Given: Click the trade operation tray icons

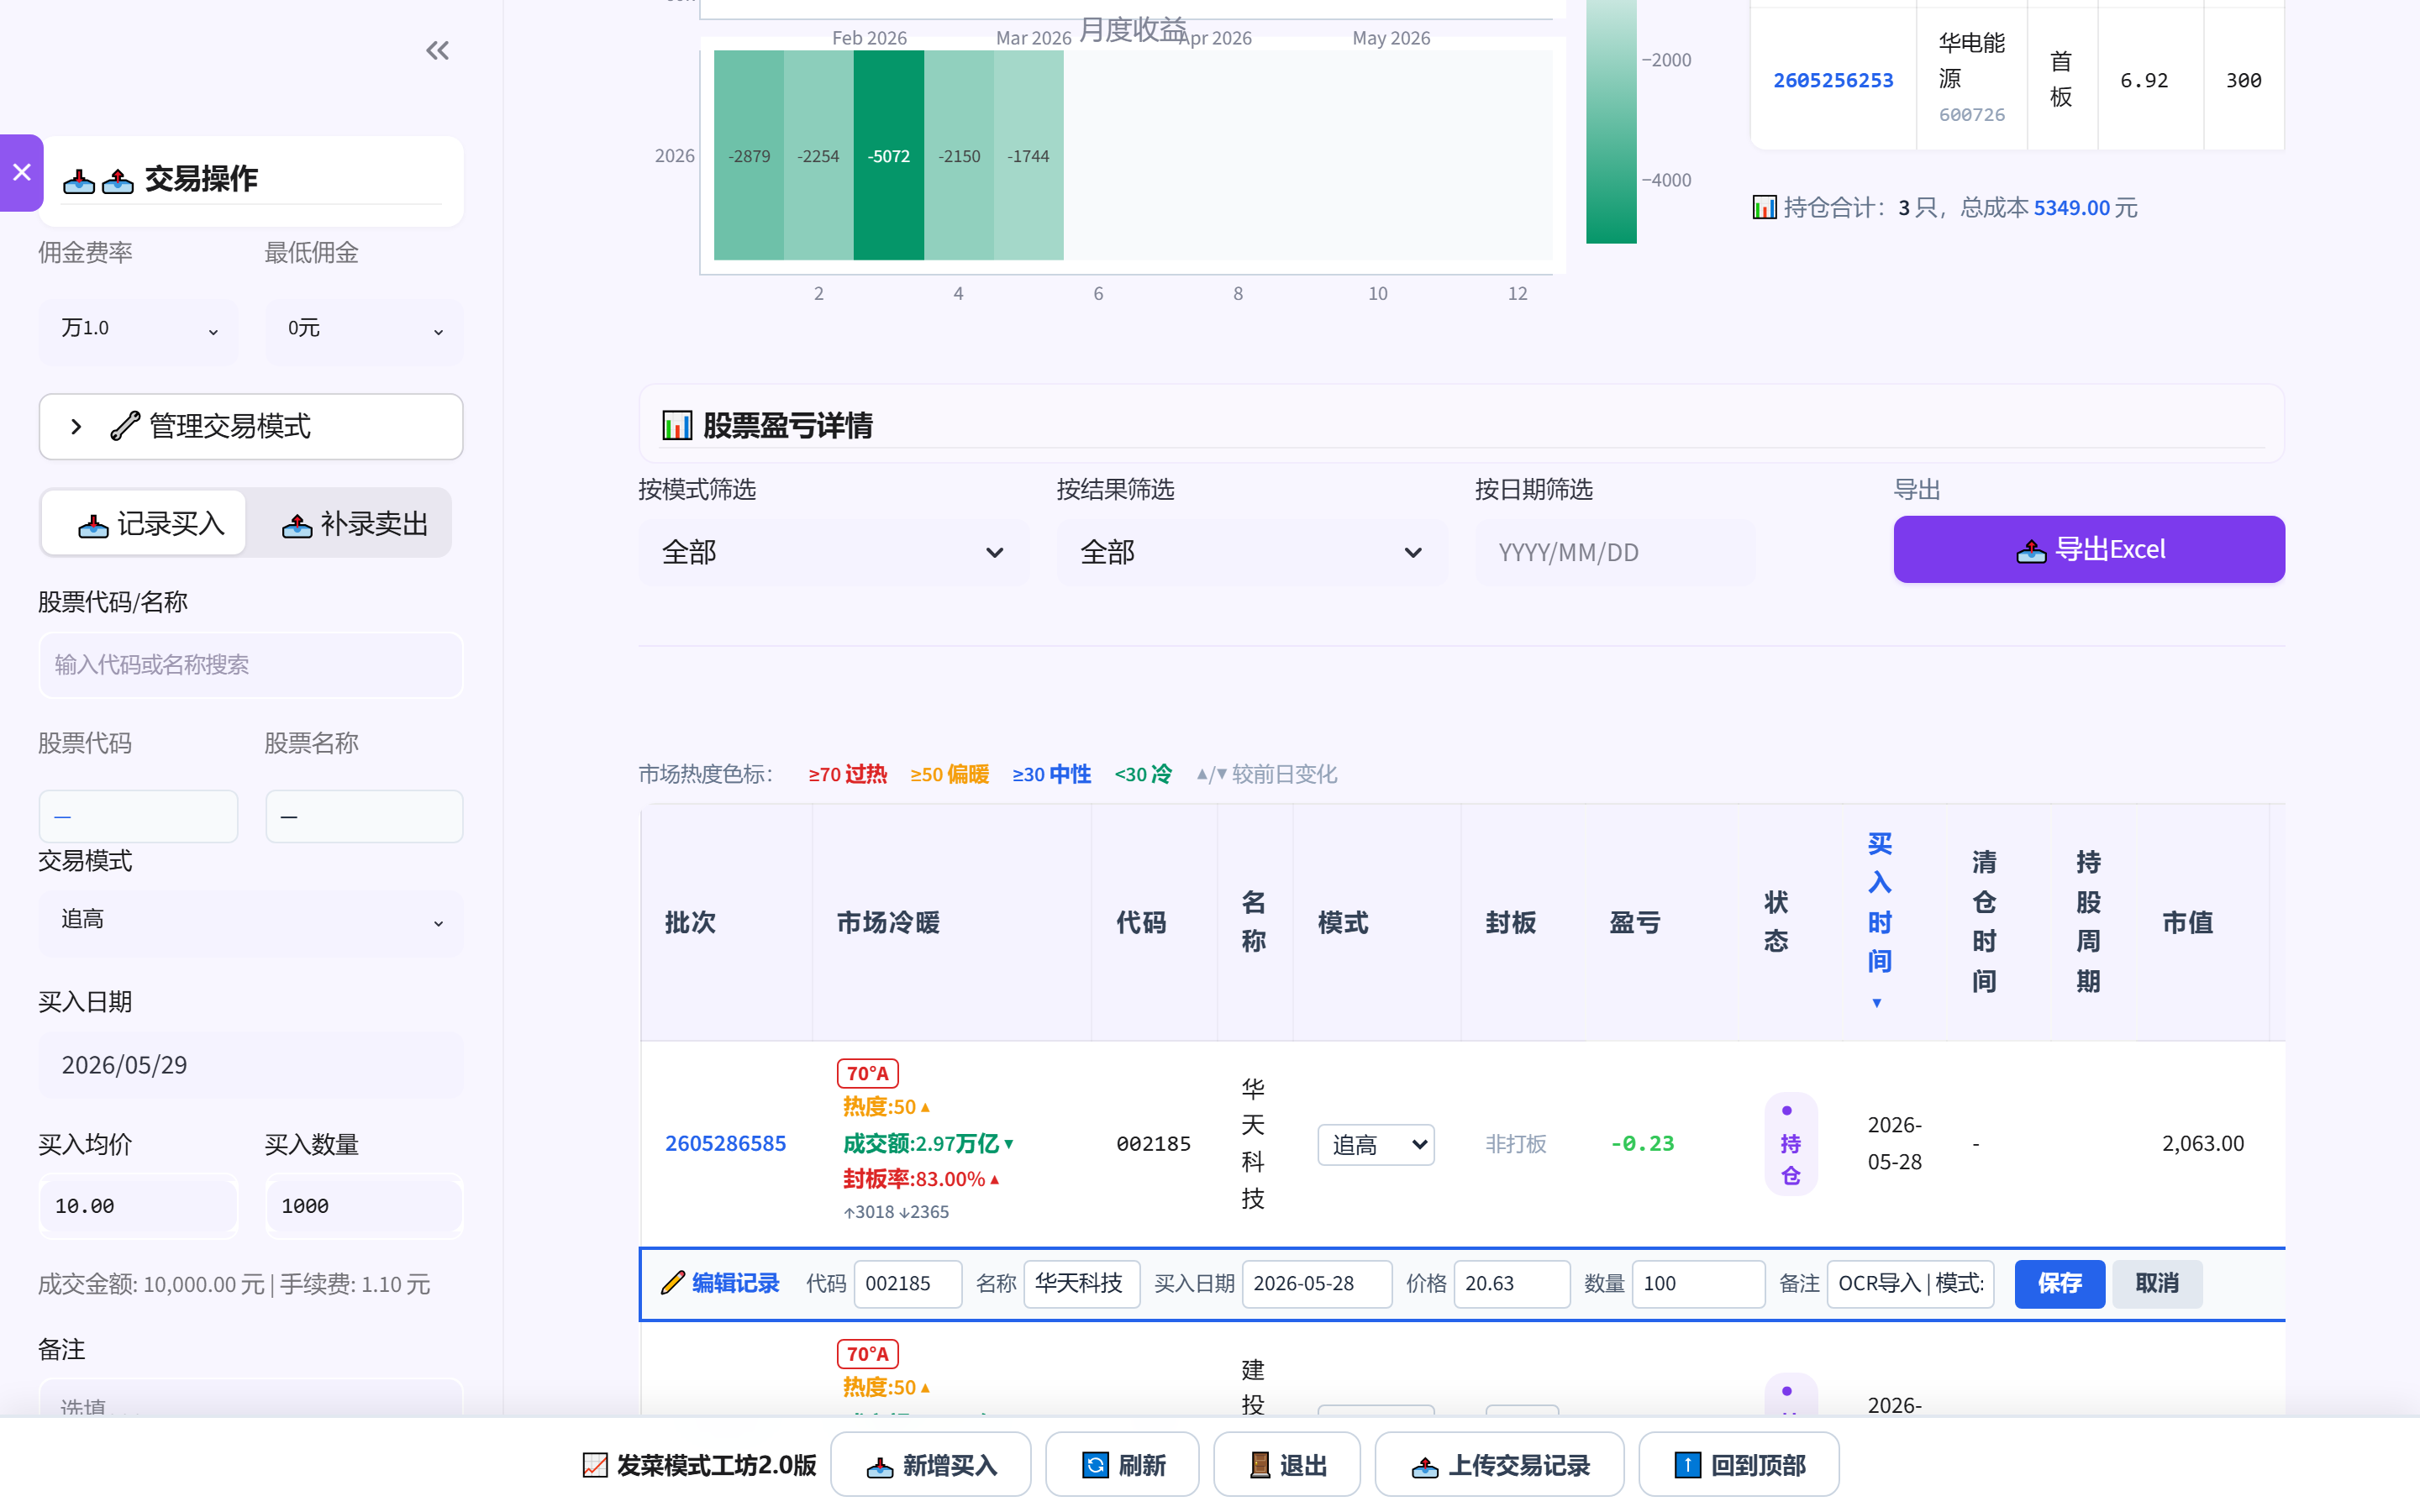Looking at the screenshot, I should tap(98, 180).
